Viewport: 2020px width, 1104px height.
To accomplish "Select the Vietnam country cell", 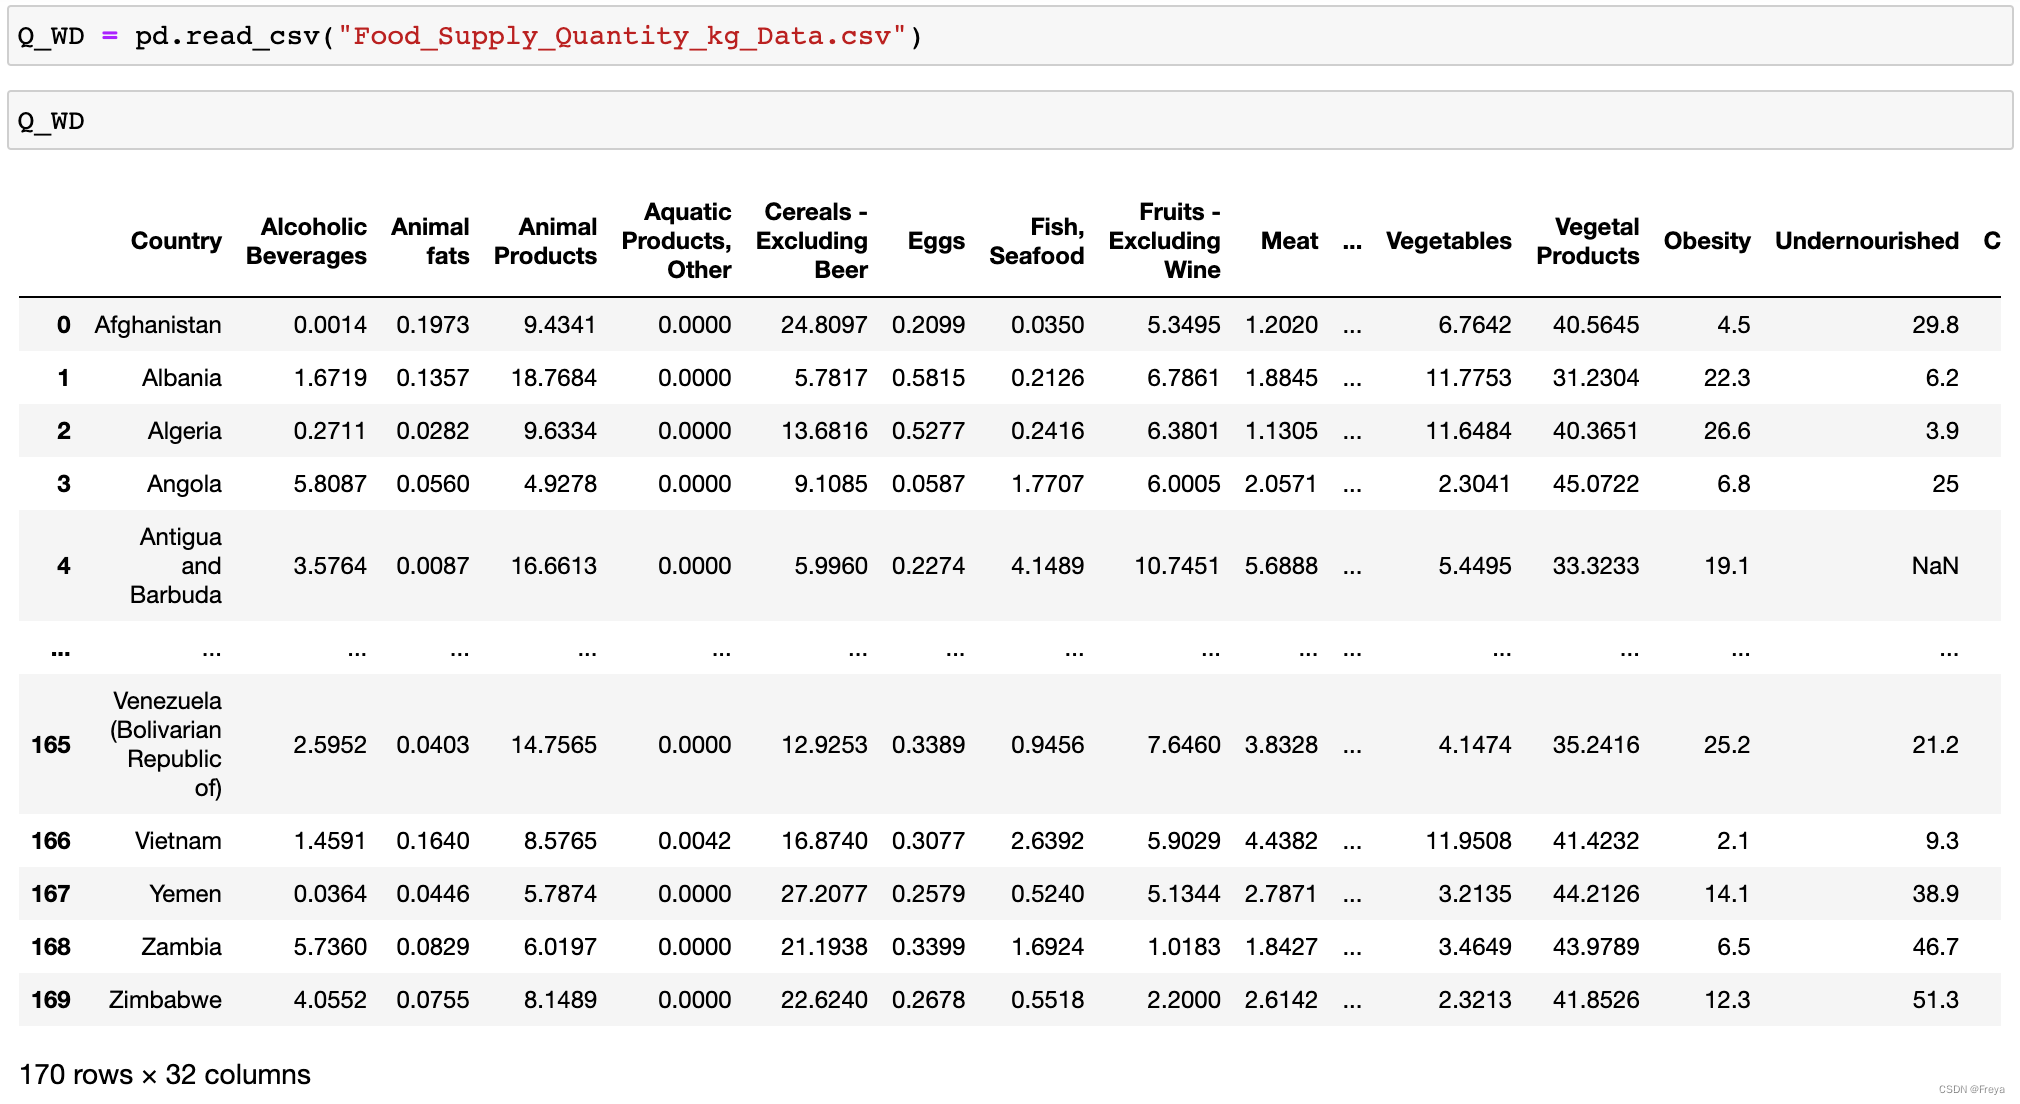I will pos(178,841).
